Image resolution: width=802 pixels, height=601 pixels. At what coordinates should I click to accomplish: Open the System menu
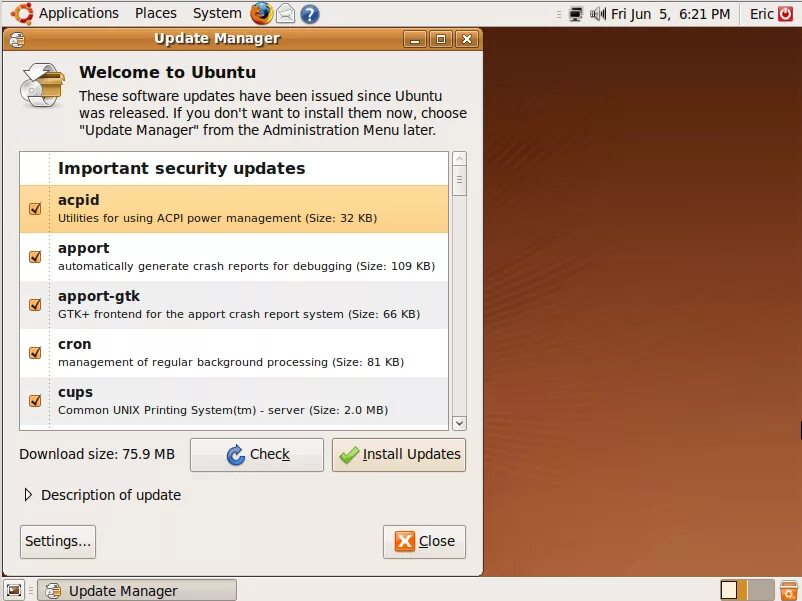click(x=217, y=13)
